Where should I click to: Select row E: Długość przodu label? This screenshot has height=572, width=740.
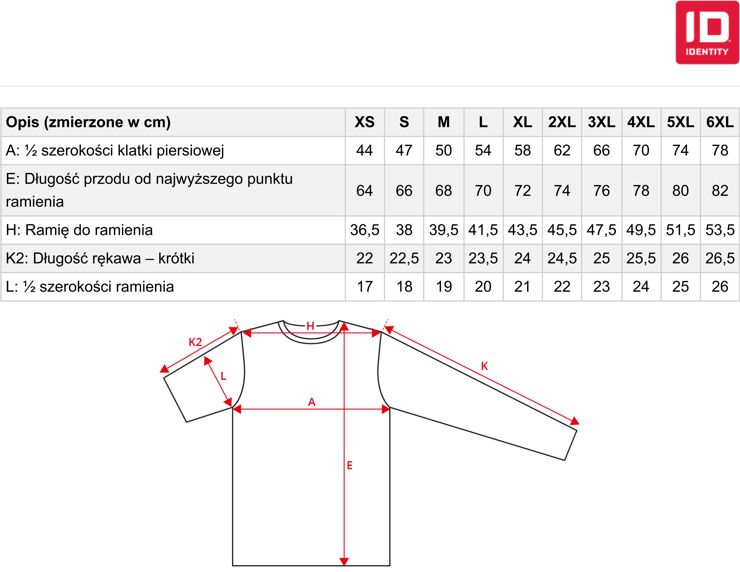149,190
